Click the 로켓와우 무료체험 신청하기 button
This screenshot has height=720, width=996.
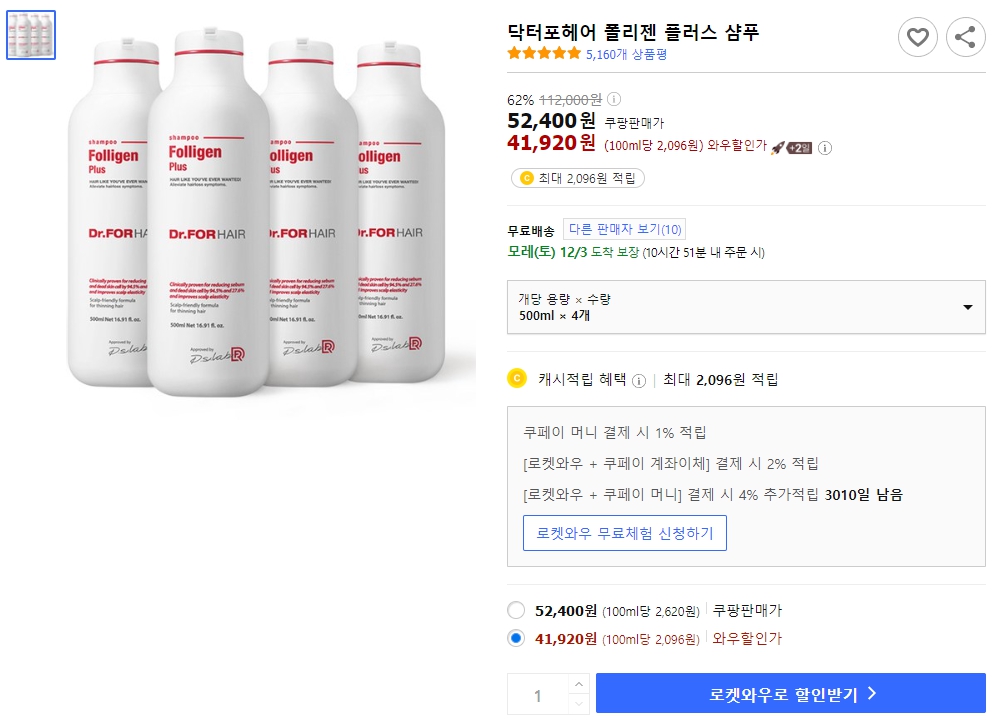click(625, 533)
